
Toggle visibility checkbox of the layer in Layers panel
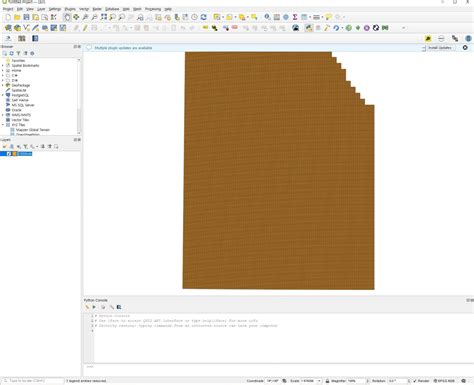tap(9, 154)
